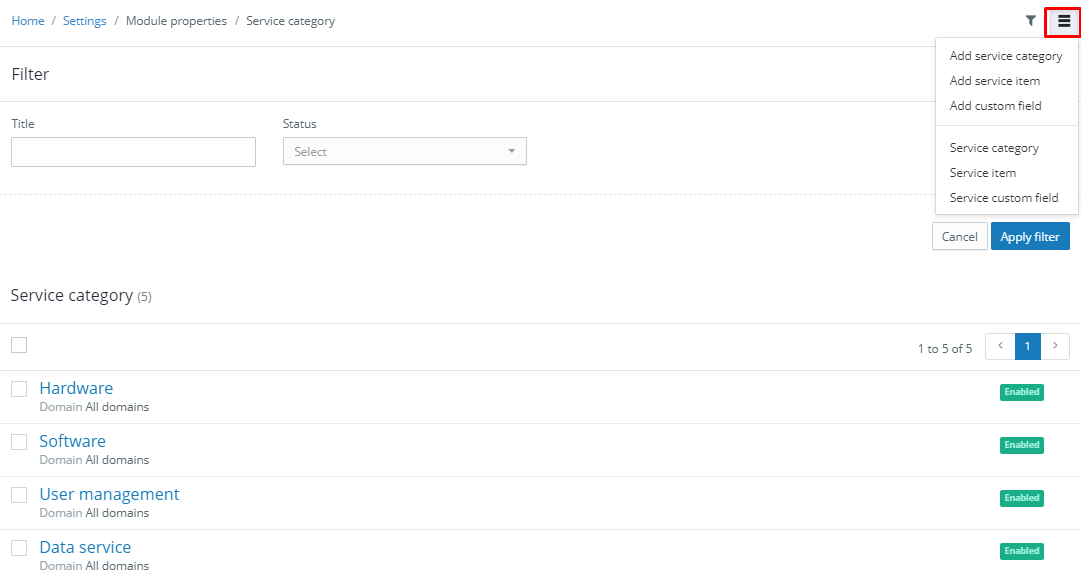Click the Enabled badge for Software
The height and width of the screenshot is (581, 1081).
1022,445
